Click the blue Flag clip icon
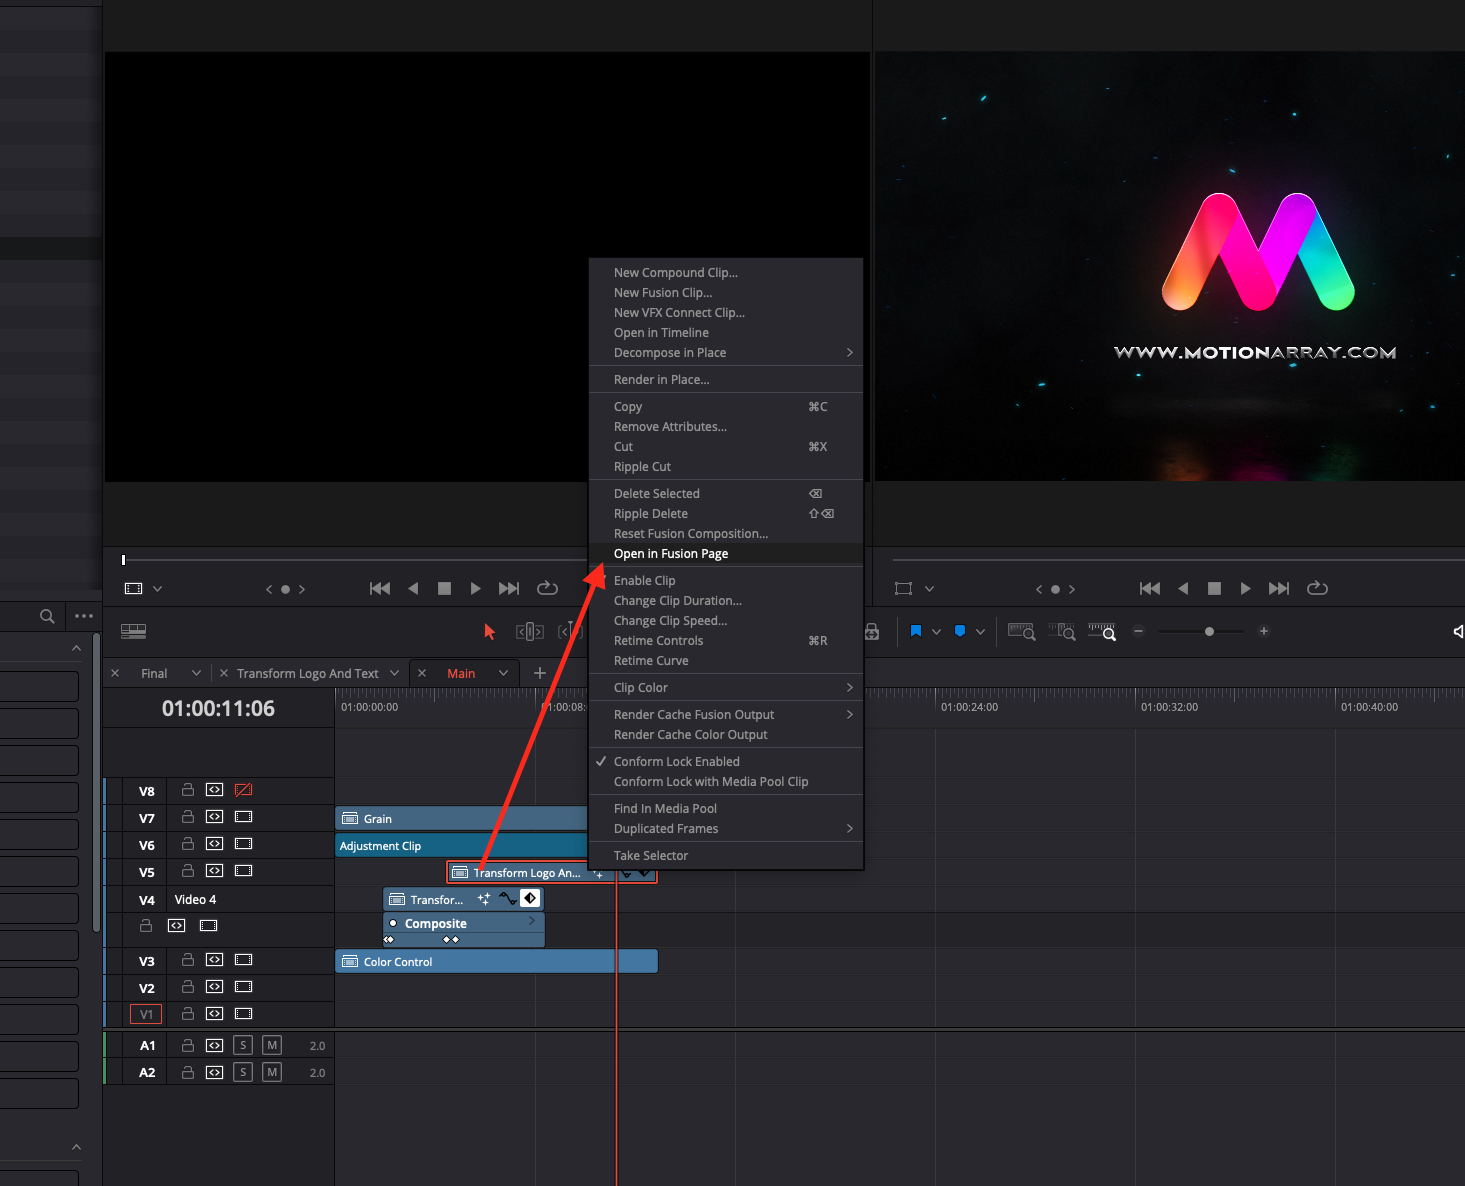The image size is (1465, 1186). tap(915, 631)
